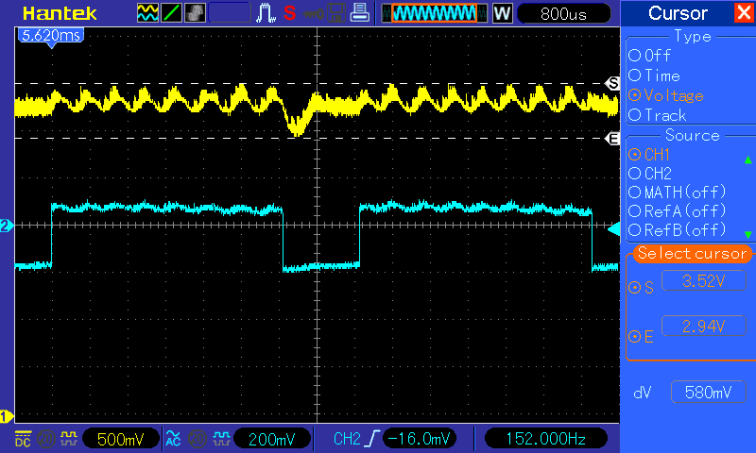Click the CH1 ground level marker
This screenshot has width=756, height=453.
[6, 416]
